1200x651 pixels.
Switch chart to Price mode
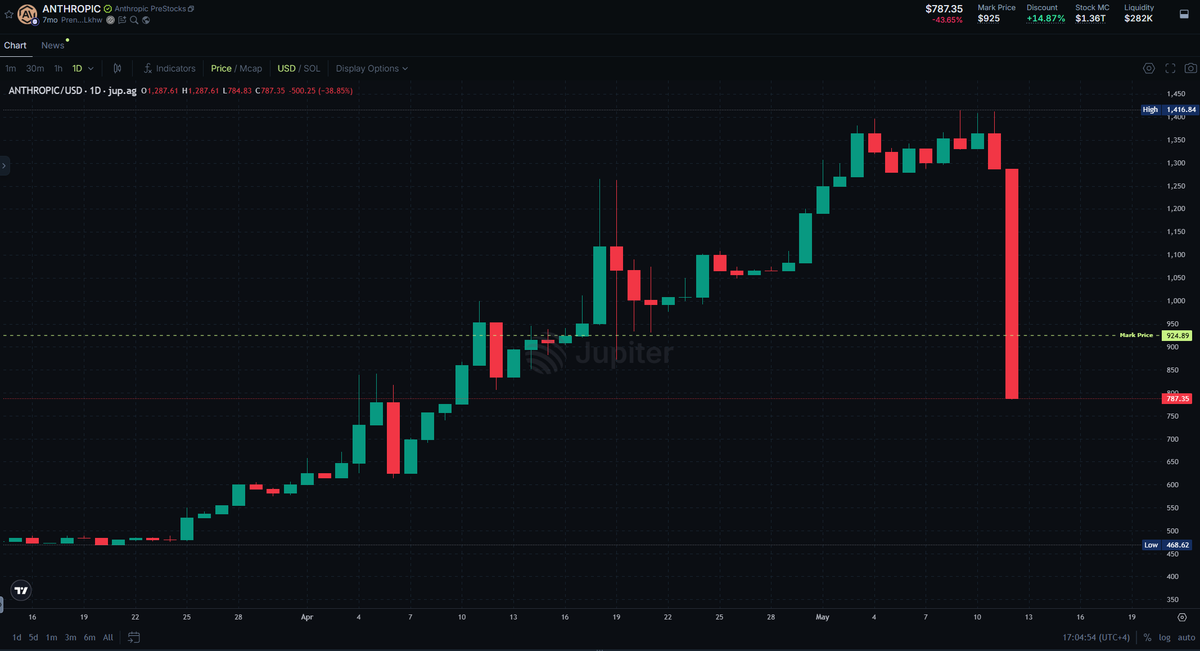[x=221, y=68]
